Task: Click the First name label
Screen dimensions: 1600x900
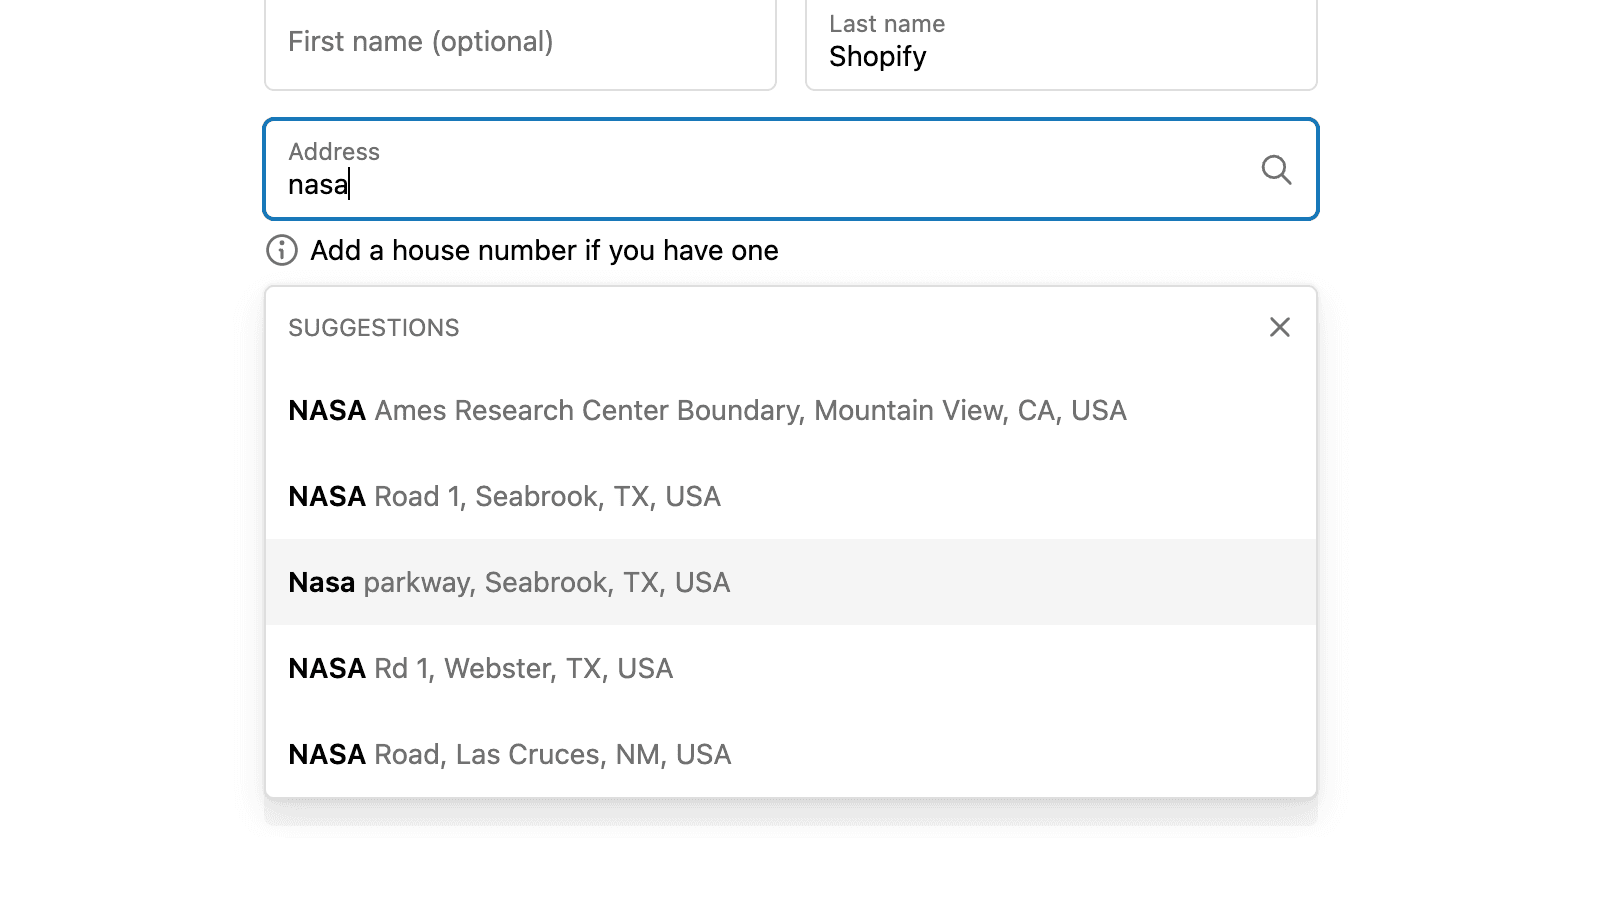Action: coord(420,41)
